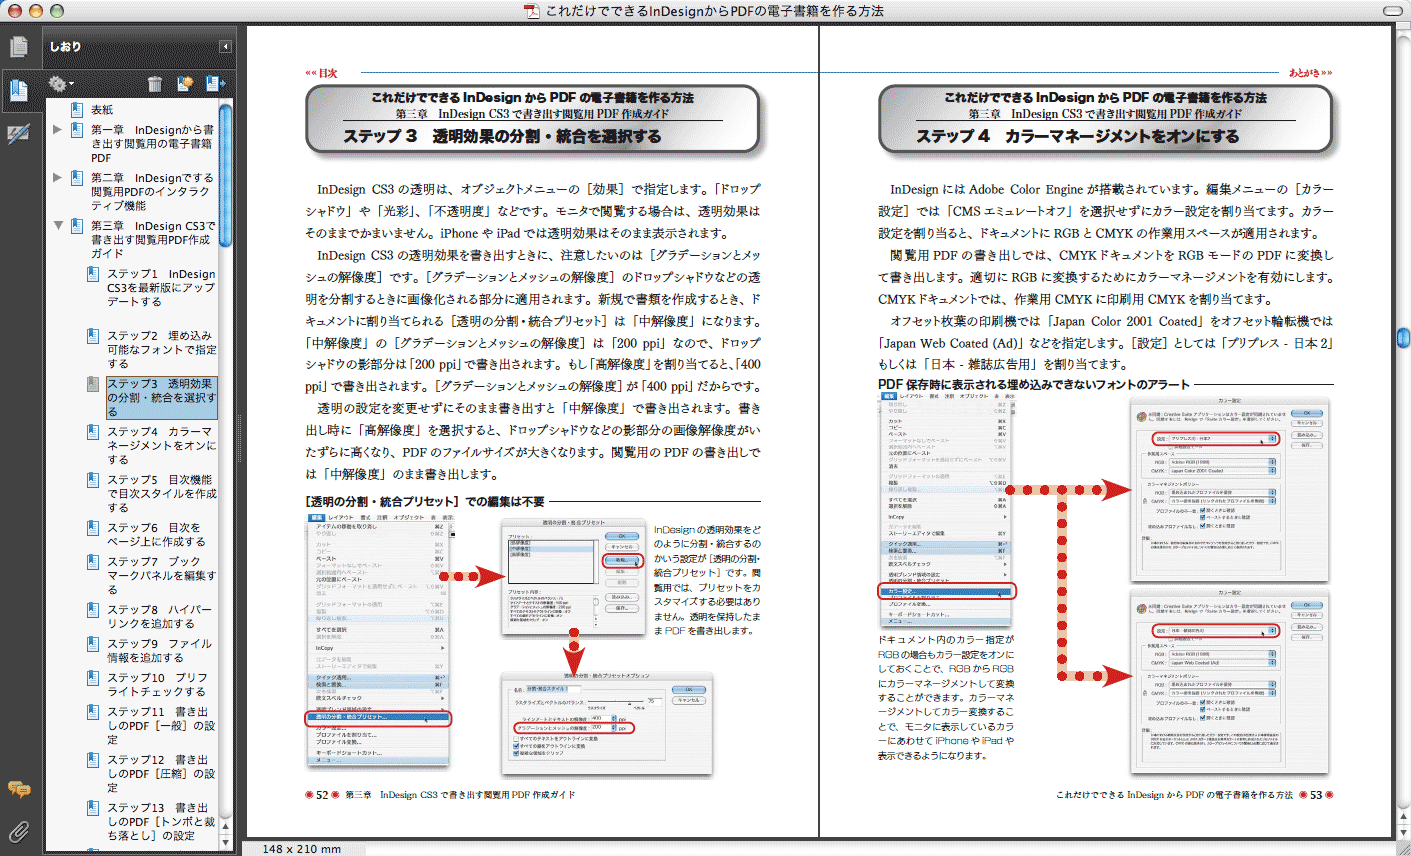Open bookmark 第二章 InDesignでする閲覧用PDFのインタラクティブ機能
Viewport: 1411px width, 856px height.
tap(152, 192)
